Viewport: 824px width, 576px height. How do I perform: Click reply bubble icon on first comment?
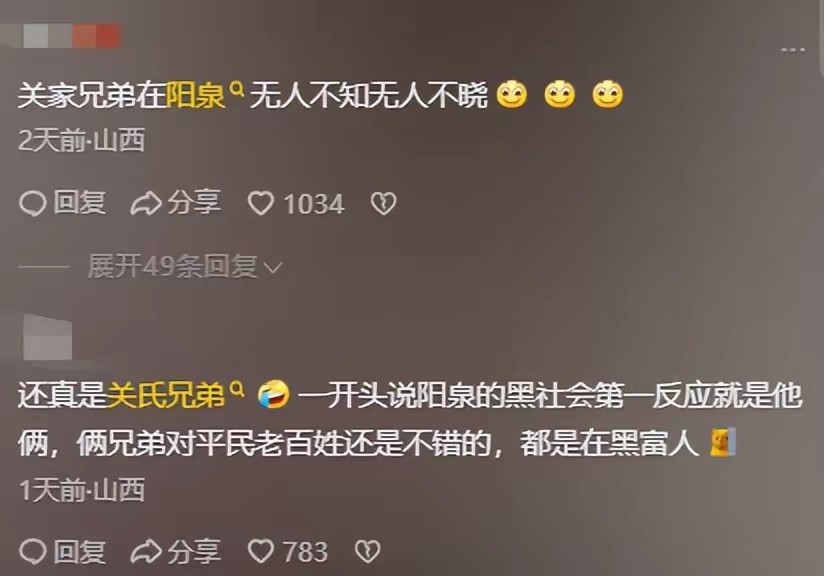pyautogui.click(x=33, y=203)
